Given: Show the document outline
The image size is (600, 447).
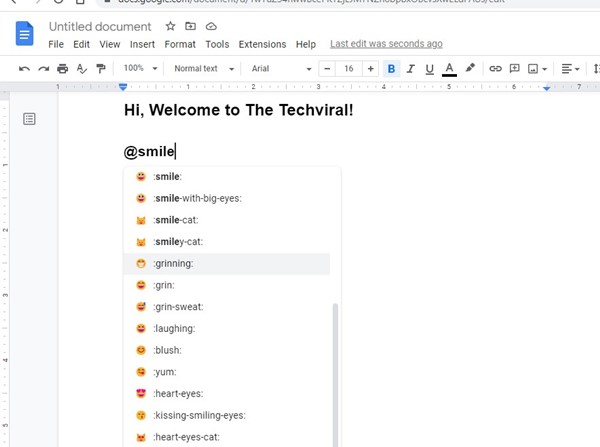Looking at the screenshot, I should [29, 119].
